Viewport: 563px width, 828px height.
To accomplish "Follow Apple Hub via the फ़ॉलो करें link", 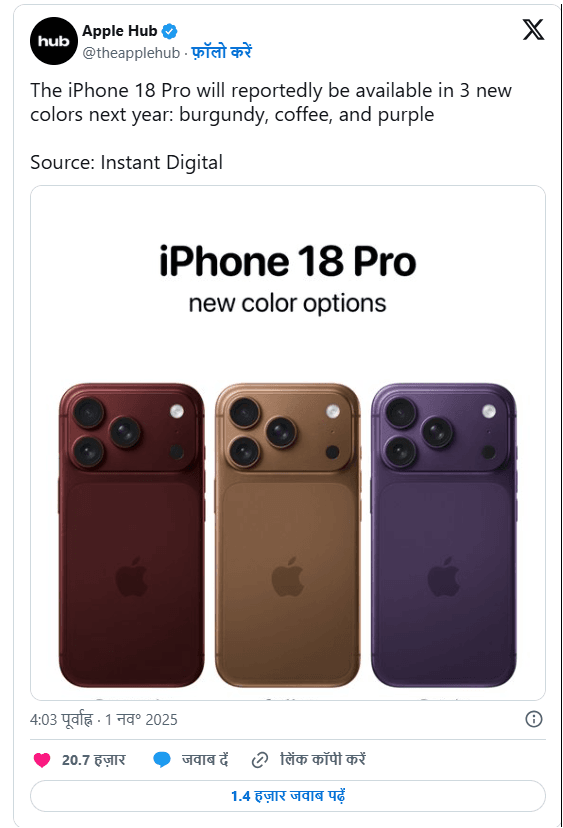I will point(221,52).
